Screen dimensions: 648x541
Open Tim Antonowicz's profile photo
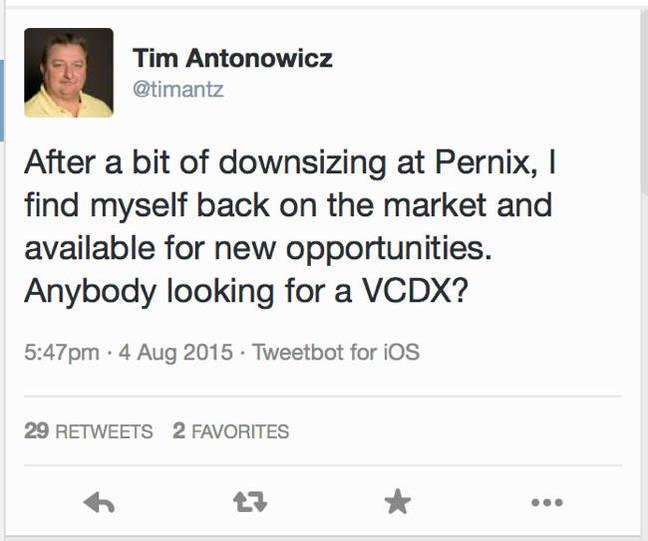69,73
